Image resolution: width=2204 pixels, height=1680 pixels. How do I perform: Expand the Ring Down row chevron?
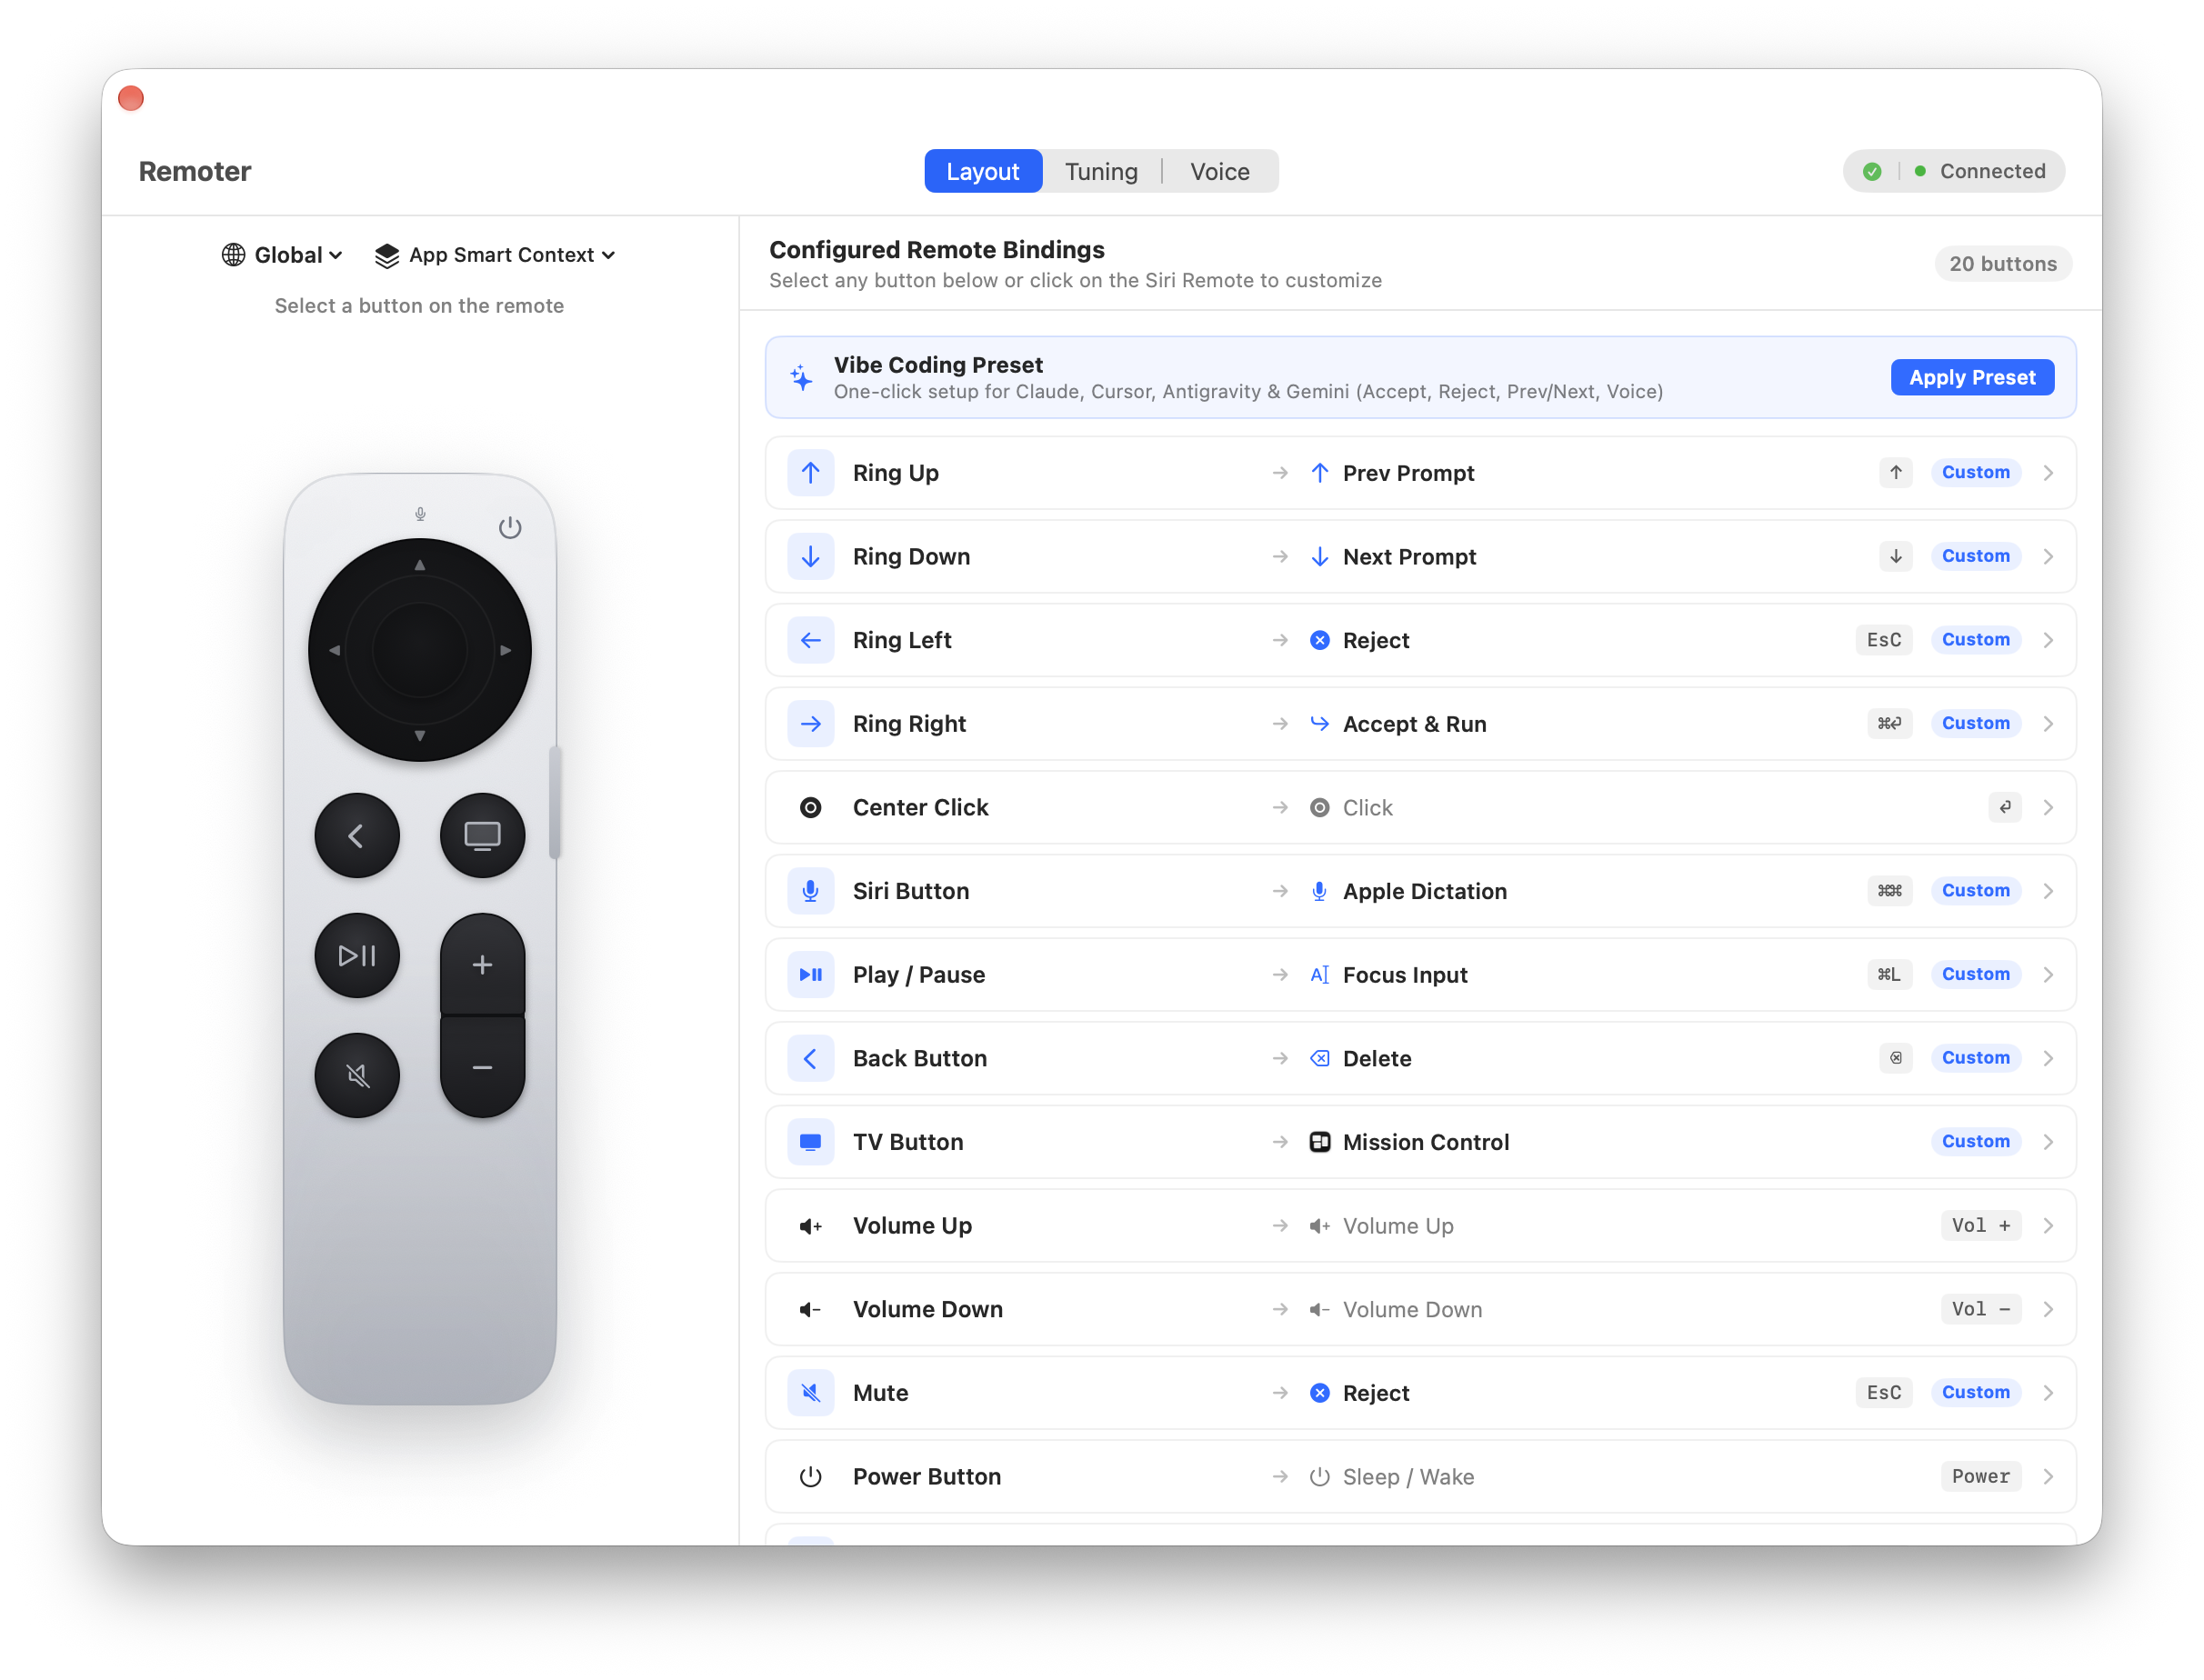point(2048,556)
